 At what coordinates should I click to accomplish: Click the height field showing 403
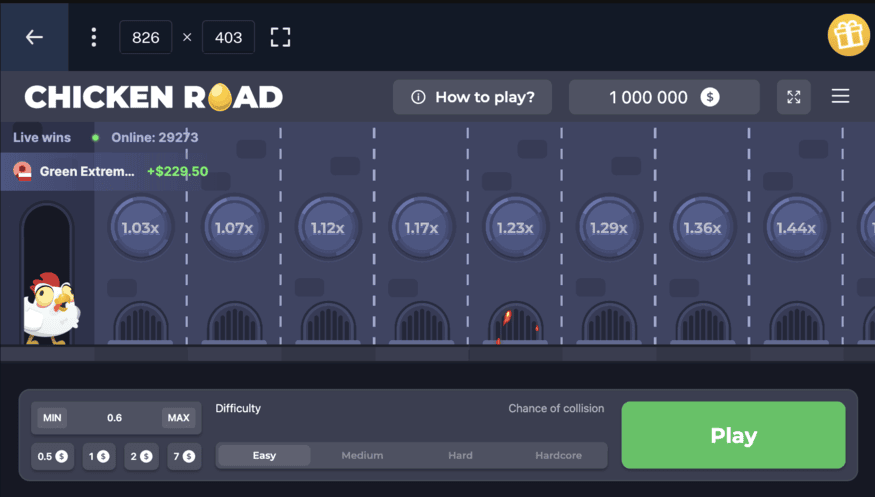coord(228,37)
